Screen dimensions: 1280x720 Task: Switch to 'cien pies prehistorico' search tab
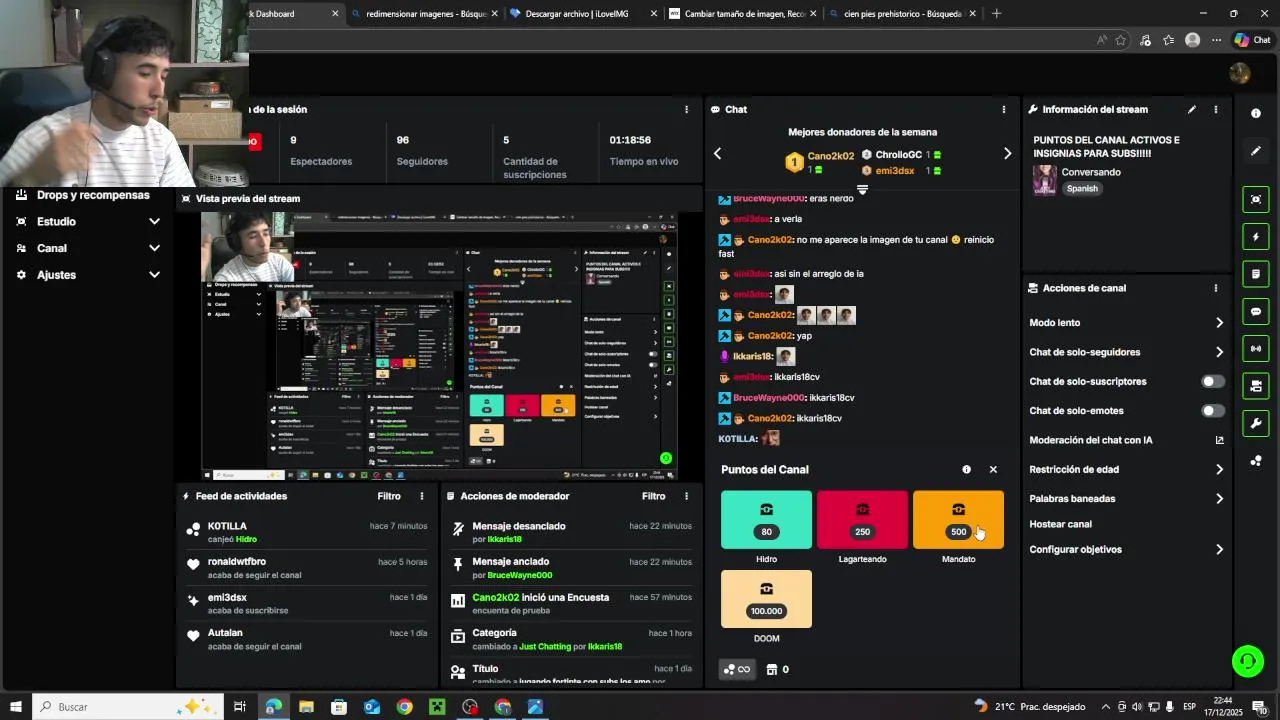pyautogui.click(x=901, y=14)
